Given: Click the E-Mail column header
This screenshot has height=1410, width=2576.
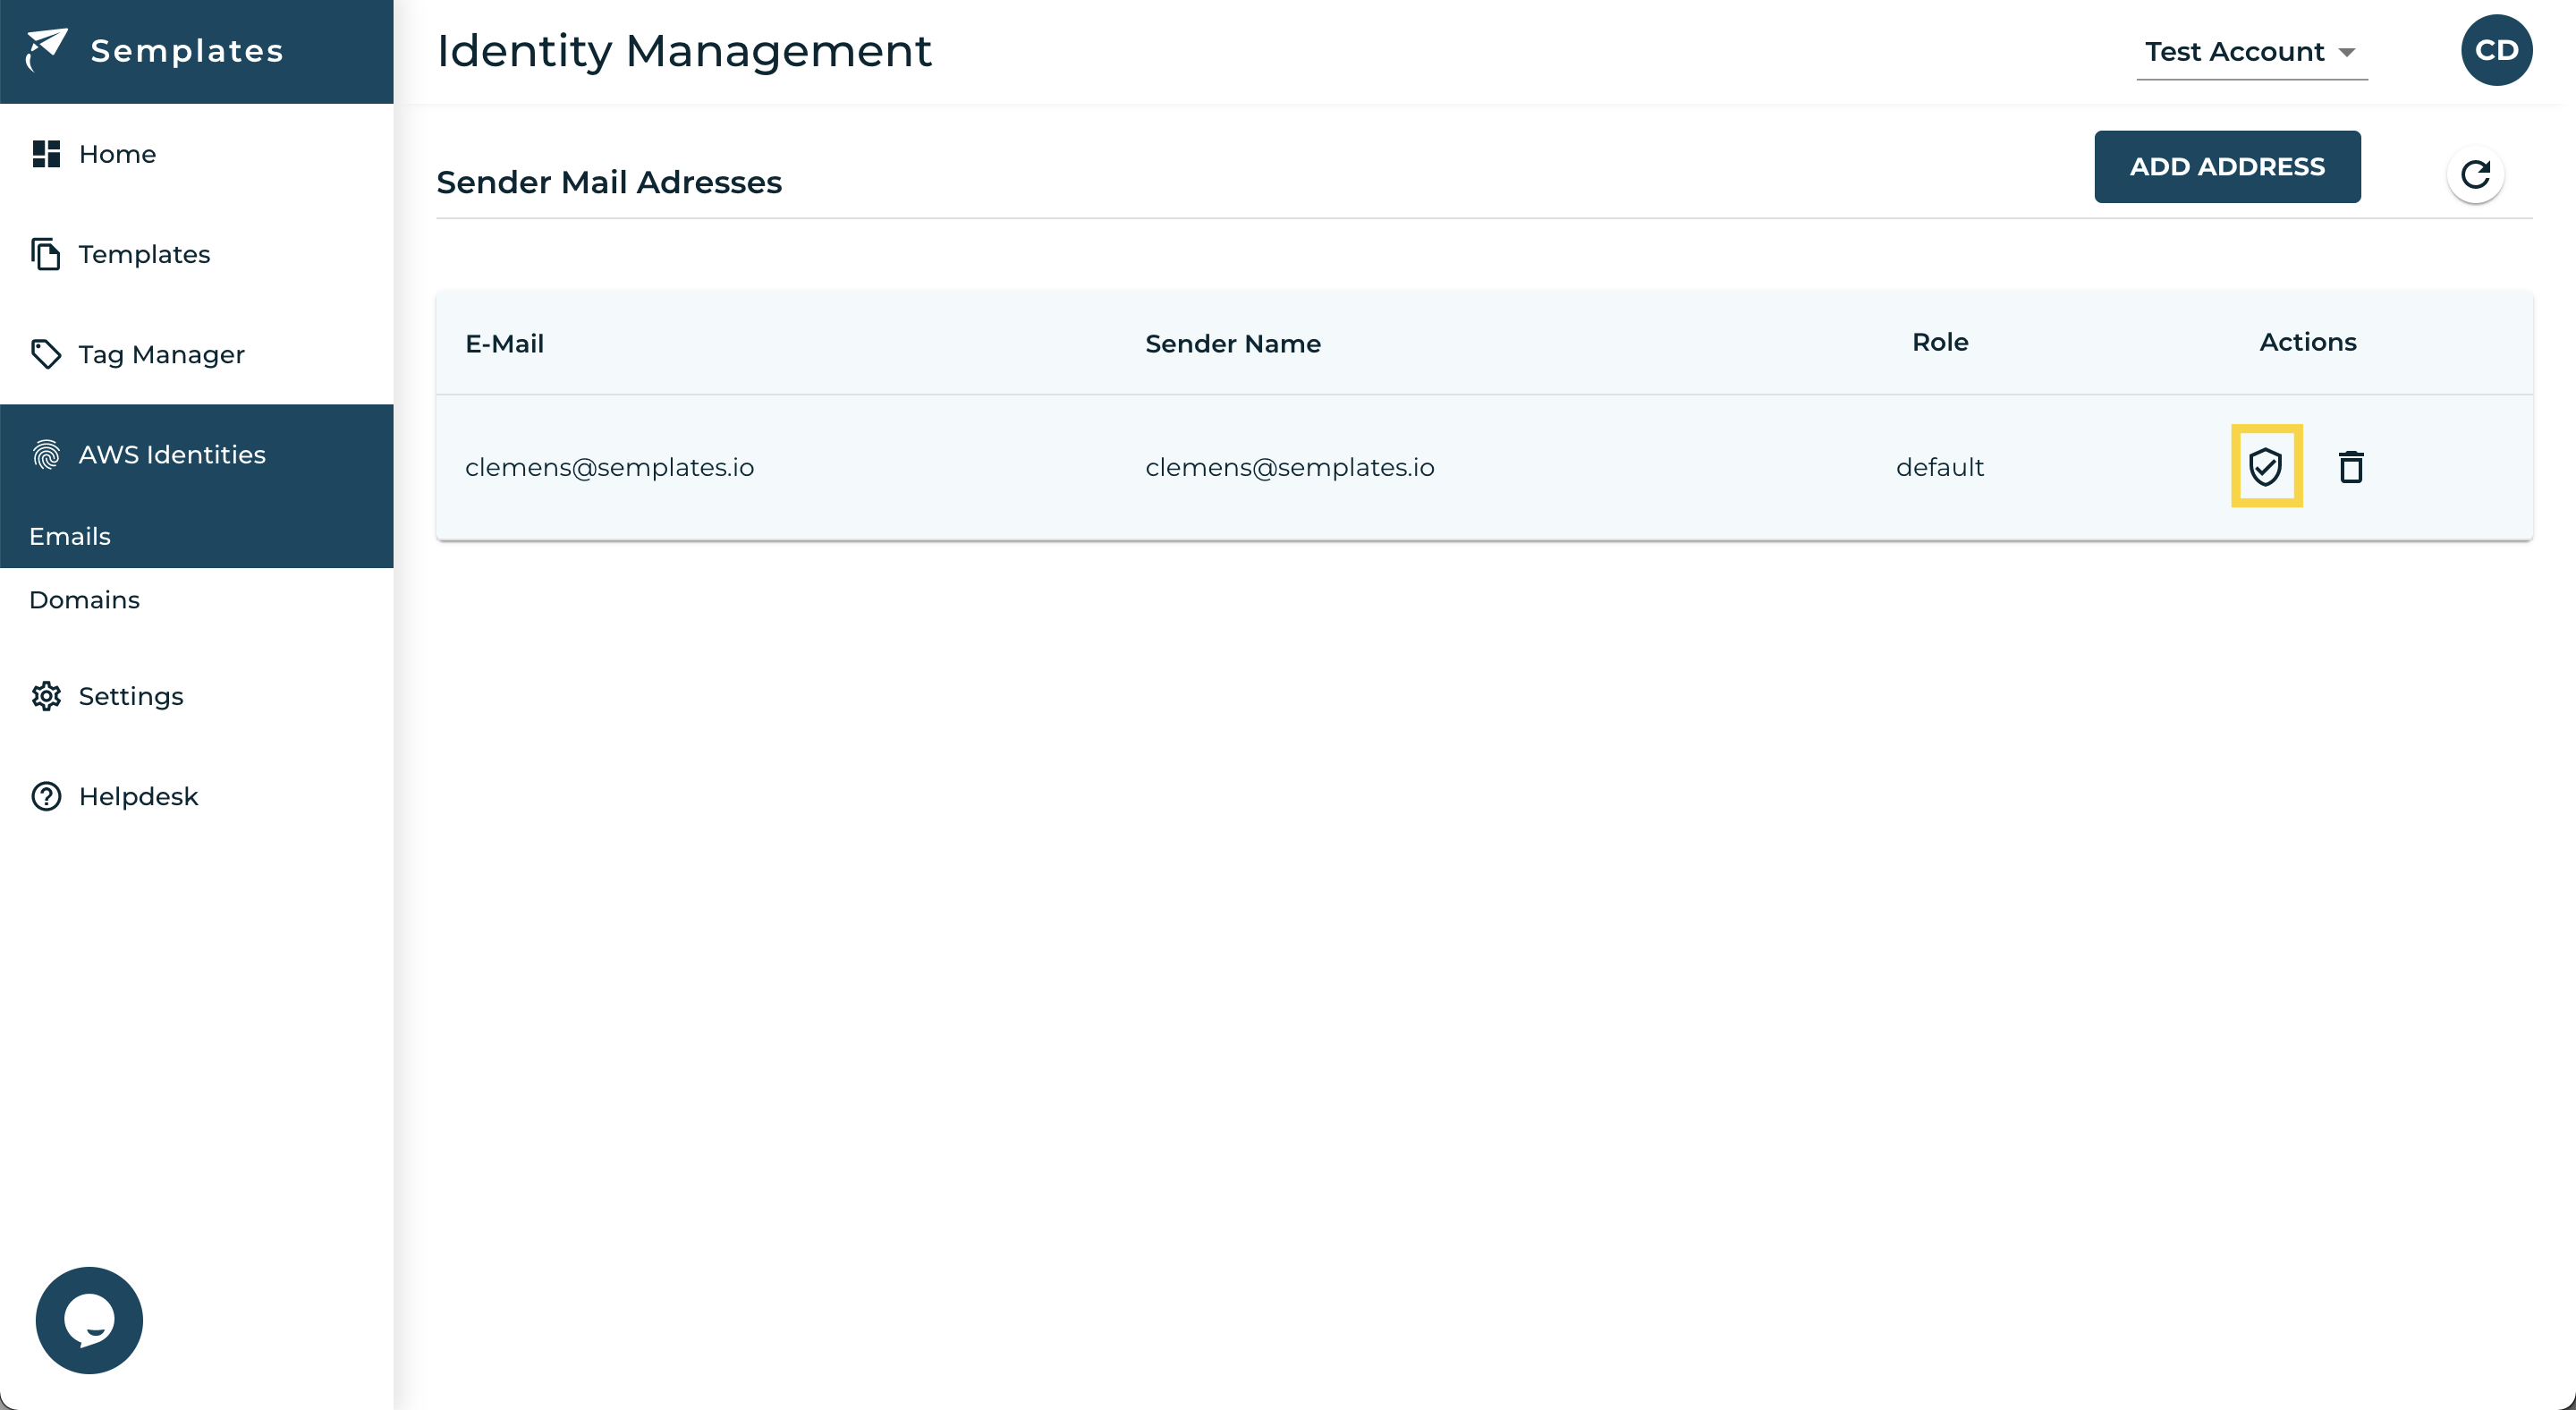Looking at the screenshot, I should pyautogui.click(x=504, y=344).
